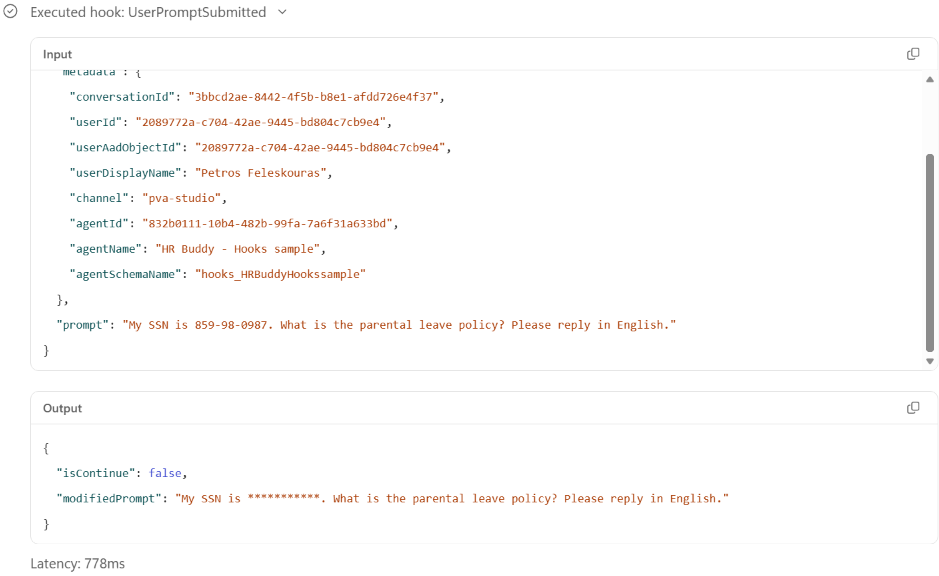The image size is (939, 576).
Task: Click the userAadObjectId GUID value
Action: coord(320,147)
